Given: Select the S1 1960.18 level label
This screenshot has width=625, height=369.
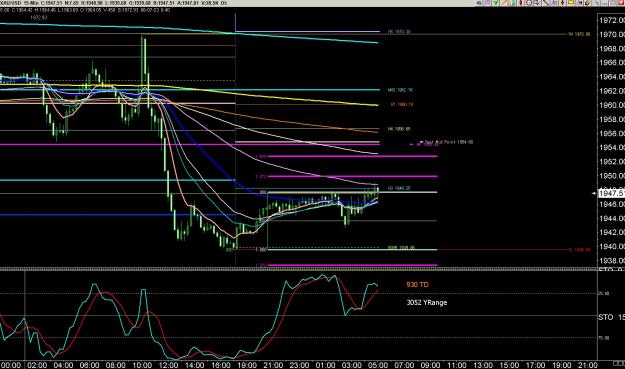Looking at the screenshot, I should tap(402, 104).
